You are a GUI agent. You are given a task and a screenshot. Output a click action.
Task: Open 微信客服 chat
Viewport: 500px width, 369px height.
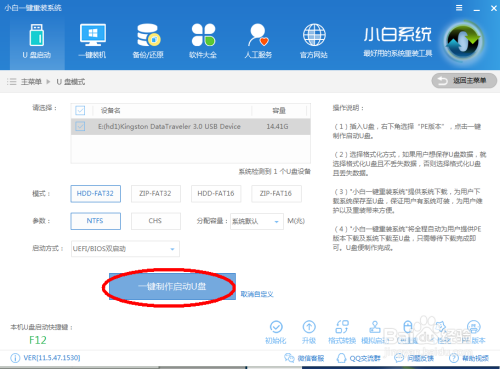coord(304,358)
